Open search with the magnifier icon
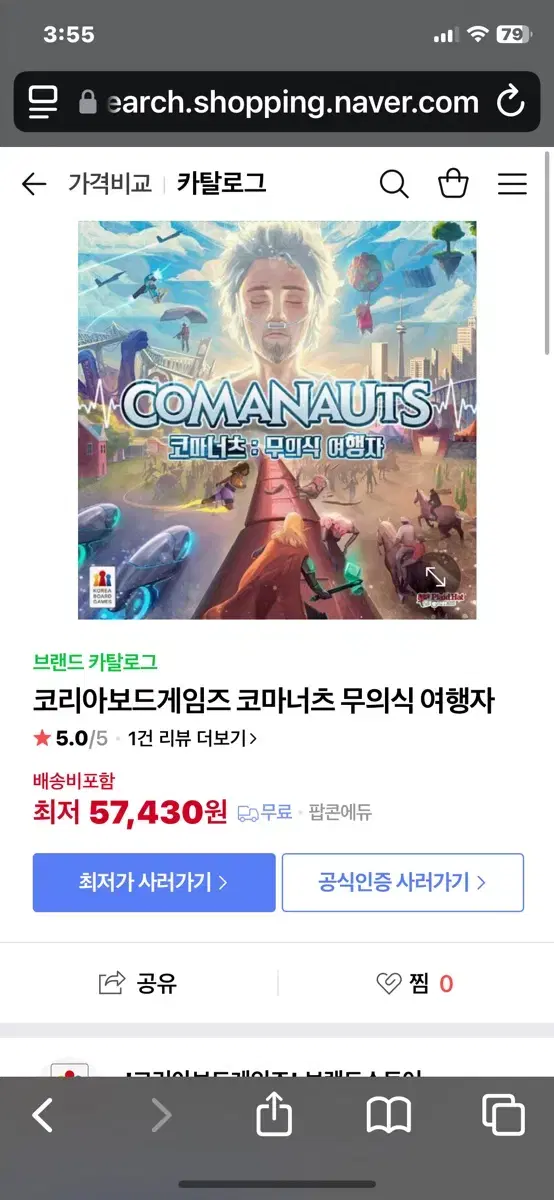Viewport: 554px width, 1200px height. click(394, 184)
